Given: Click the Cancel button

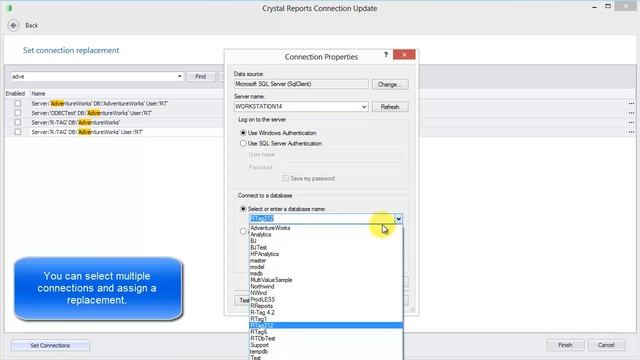Looking at the screenshot, I should pyautogui.click(x=607, y=345).
